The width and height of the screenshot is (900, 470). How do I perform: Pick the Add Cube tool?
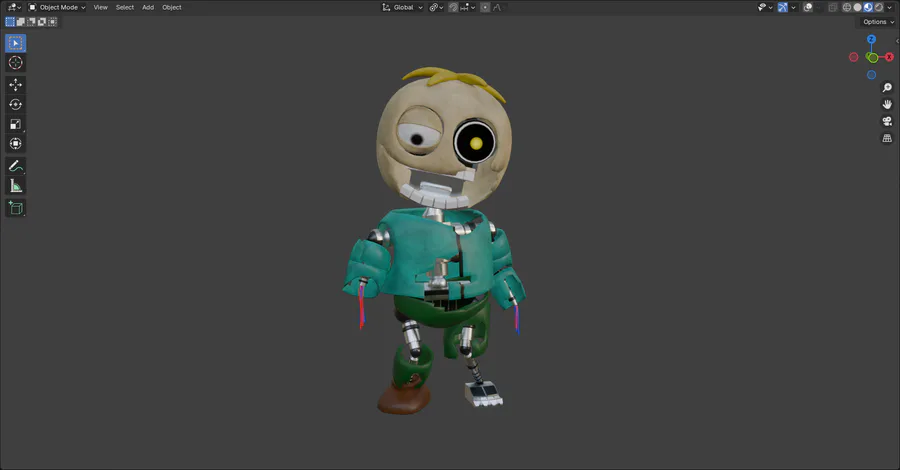click(x=15, y=208)
